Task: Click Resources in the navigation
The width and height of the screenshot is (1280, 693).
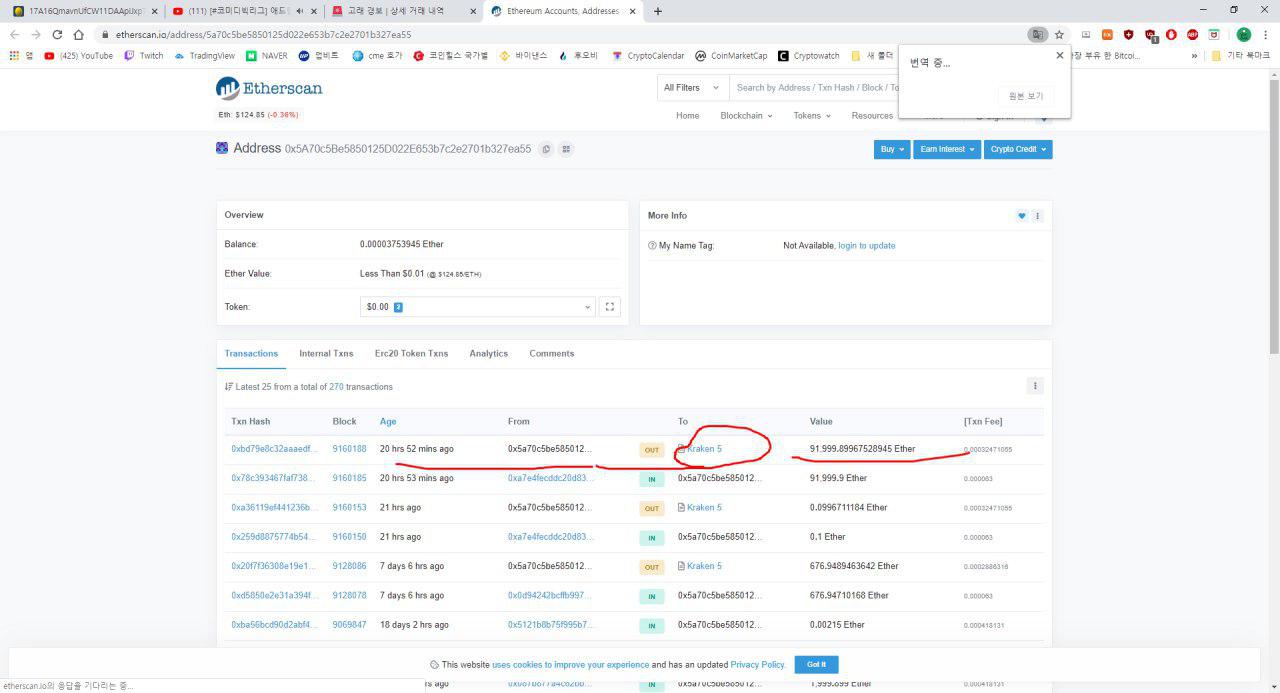Action: click(872, 116)
